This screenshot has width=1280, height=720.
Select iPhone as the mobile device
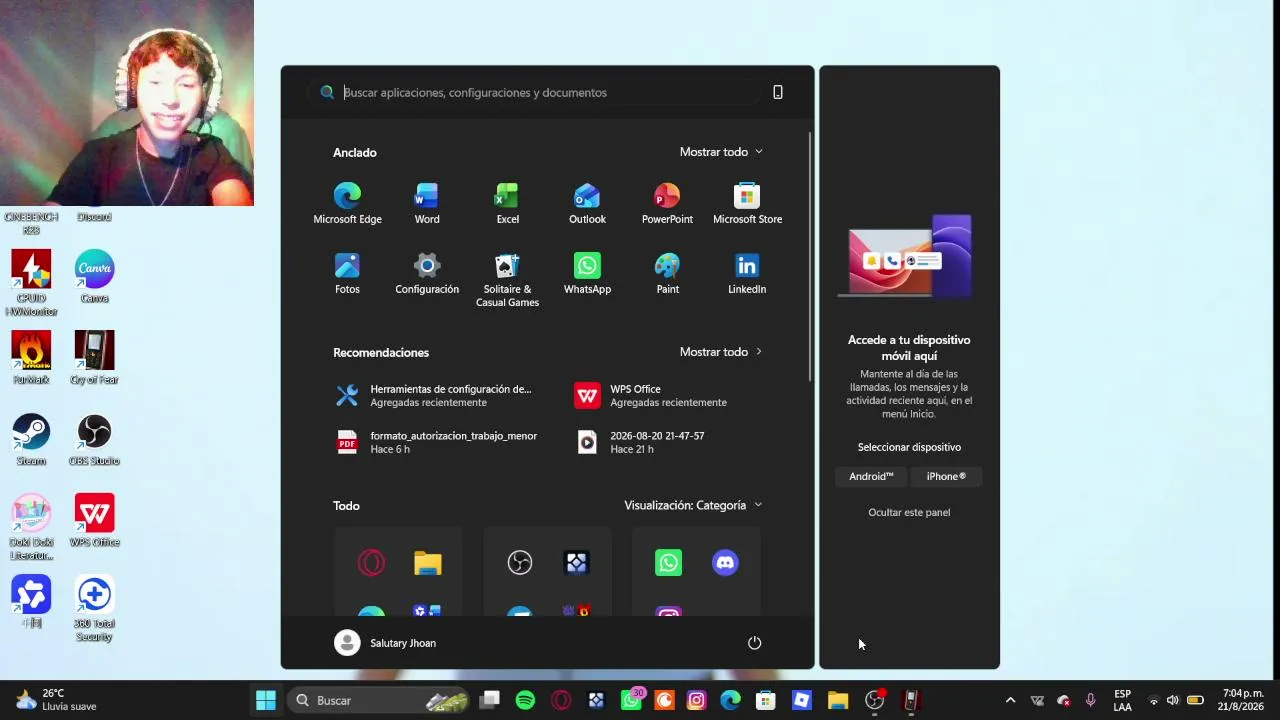(946, 476)
